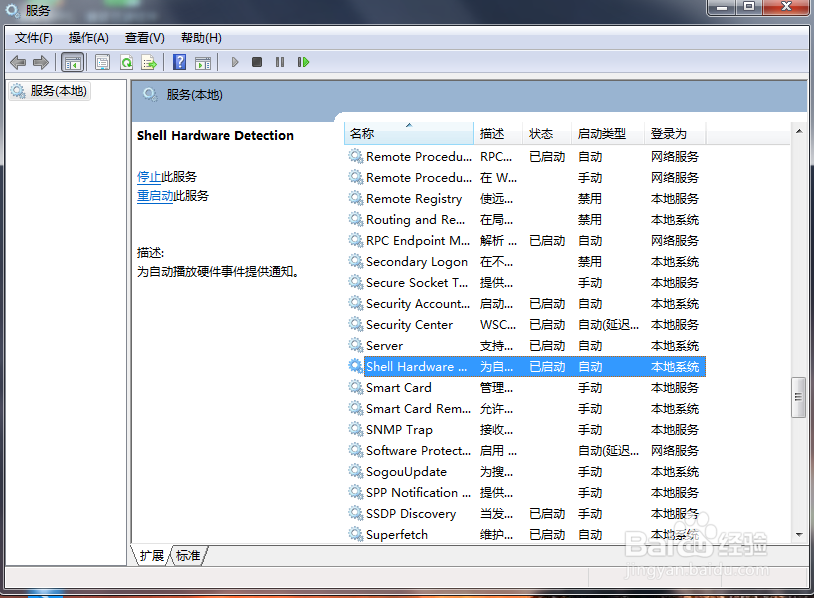Select the Smart Card Rem... service
The height and width of the screenshot is (598, 814).
pos(525,409)
